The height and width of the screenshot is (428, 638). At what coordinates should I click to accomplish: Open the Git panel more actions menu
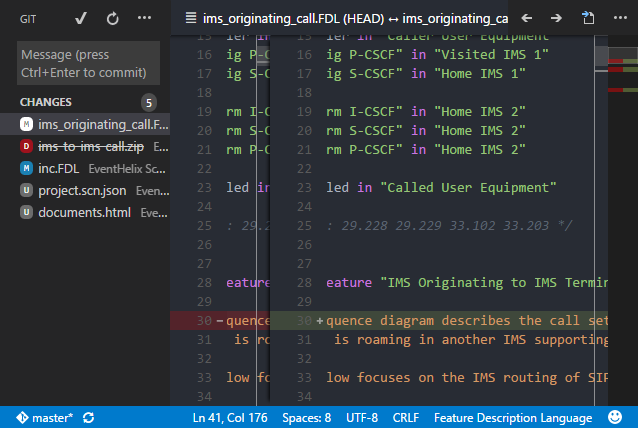tap(144, 18)
